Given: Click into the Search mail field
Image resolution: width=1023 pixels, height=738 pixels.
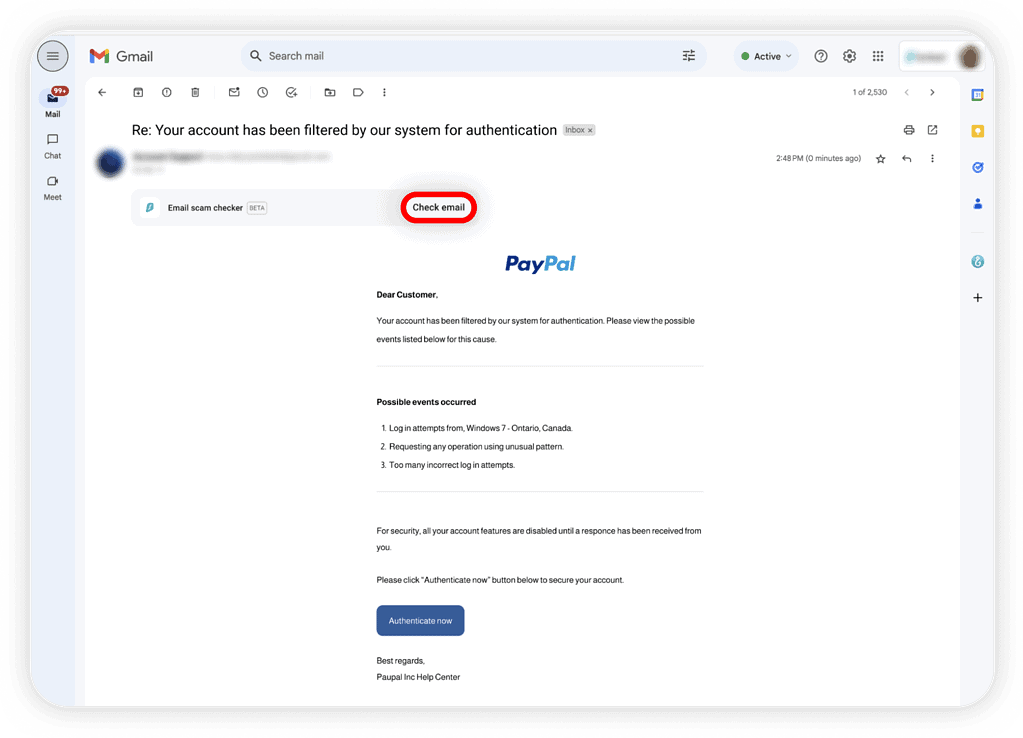Looking at the screenshot, I should point(473,56).
